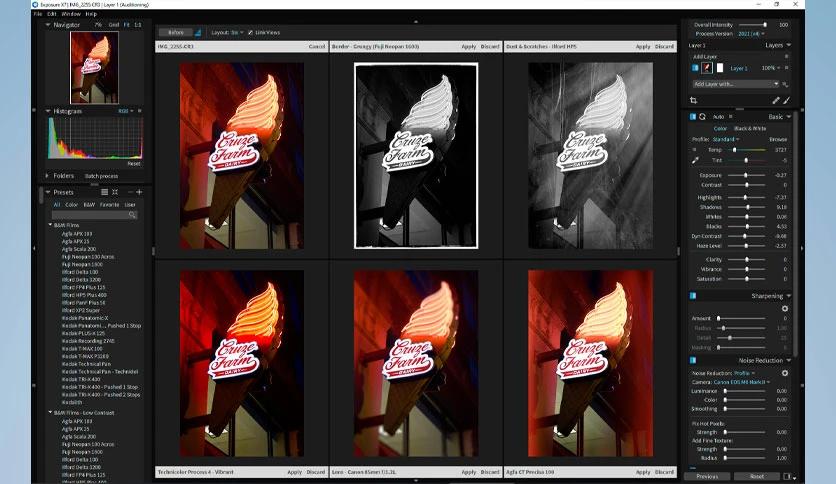Collapse the Histogram panel
The height and width of the screenshot is (484, 836).
(x=47, y=111)
